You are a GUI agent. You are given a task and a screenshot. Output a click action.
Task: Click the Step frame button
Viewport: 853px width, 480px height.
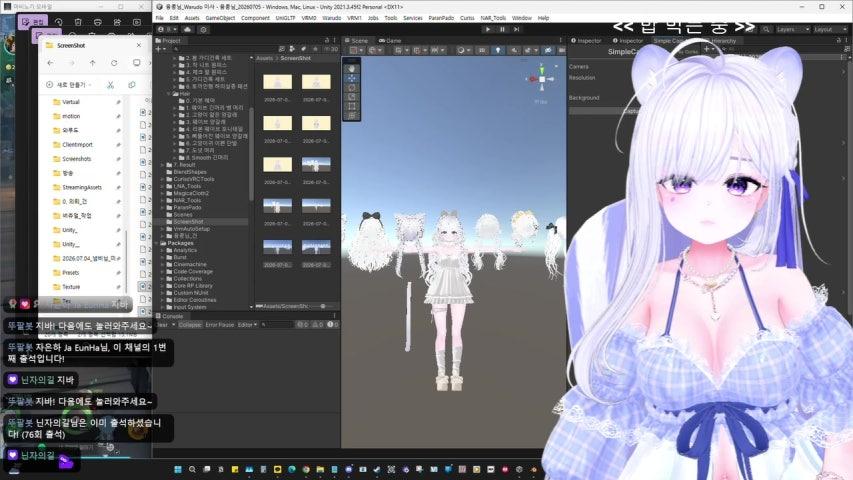point(516,29)
